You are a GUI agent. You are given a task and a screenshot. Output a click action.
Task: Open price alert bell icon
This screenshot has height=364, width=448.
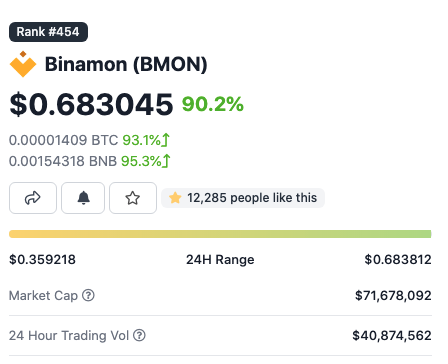[83, 198]
